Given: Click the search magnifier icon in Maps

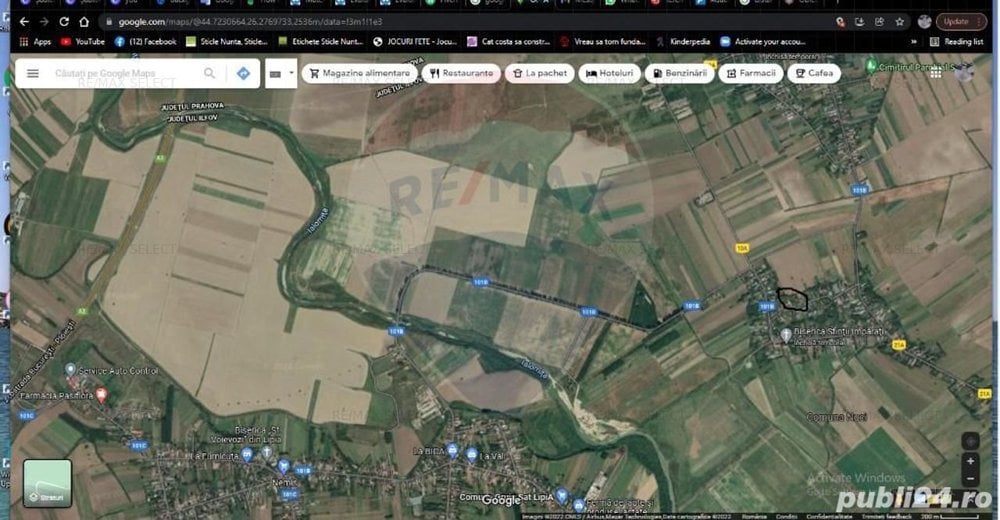Looking at the screenshot, I should pyautogui.click(x=210, y=74).
